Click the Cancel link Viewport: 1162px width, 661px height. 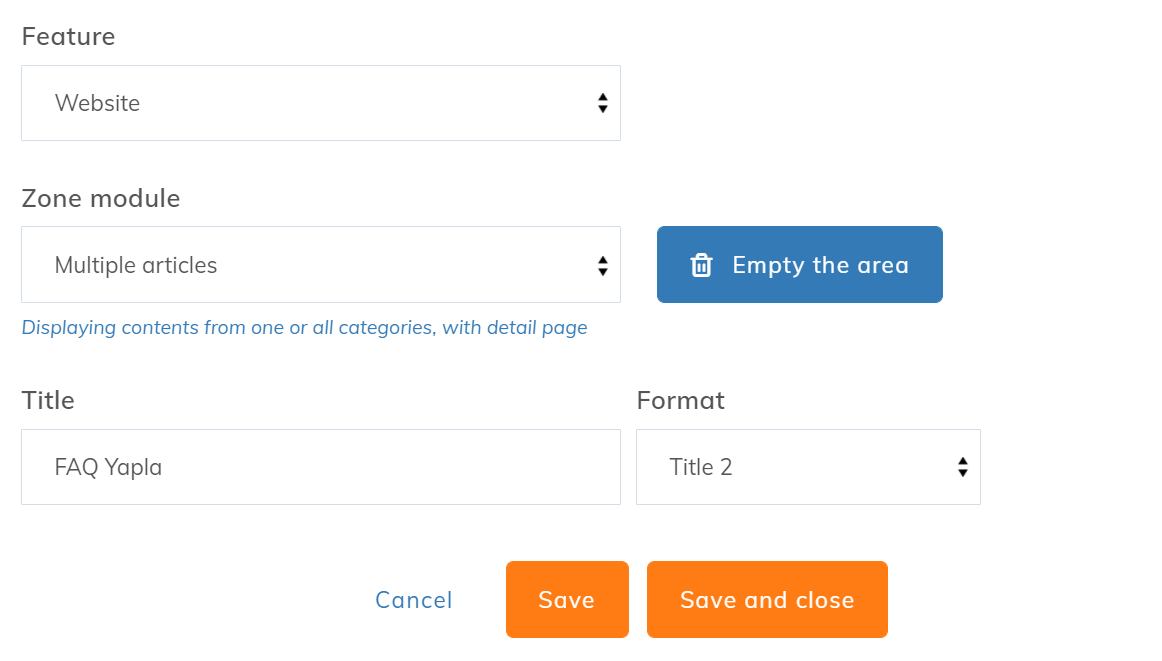click(x=414, y=600)
